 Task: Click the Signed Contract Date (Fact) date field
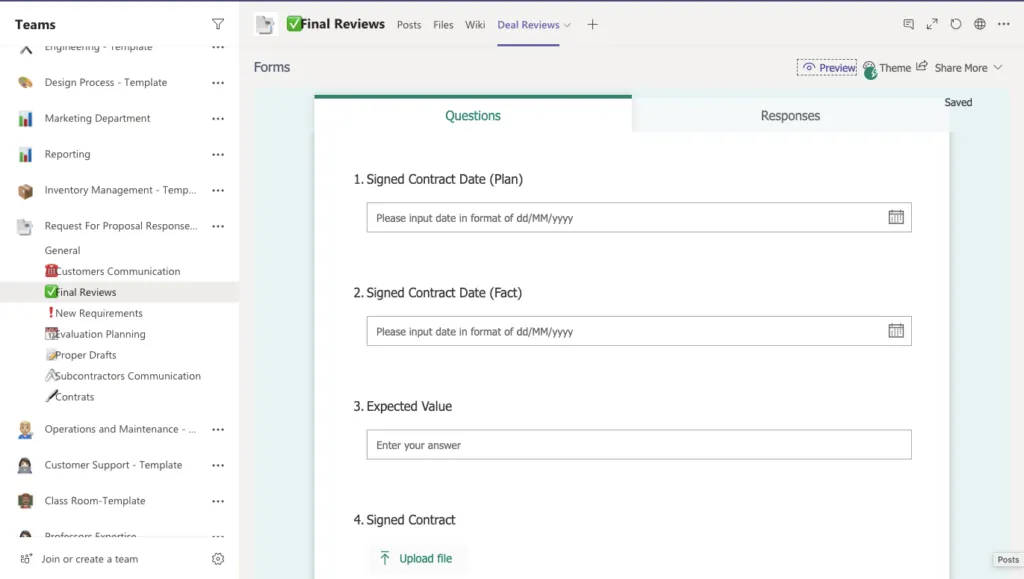tap(639, 331)
